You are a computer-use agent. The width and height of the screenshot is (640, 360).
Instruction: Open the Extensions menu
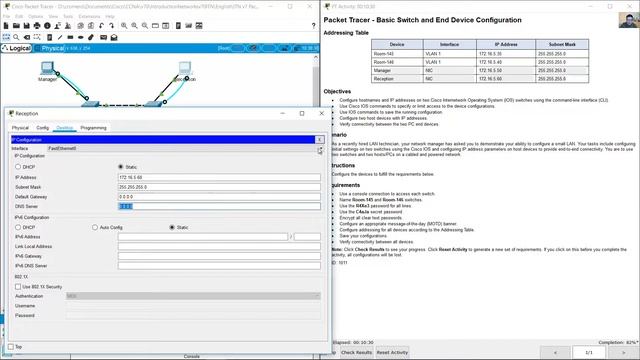click(x=89, y=16)
